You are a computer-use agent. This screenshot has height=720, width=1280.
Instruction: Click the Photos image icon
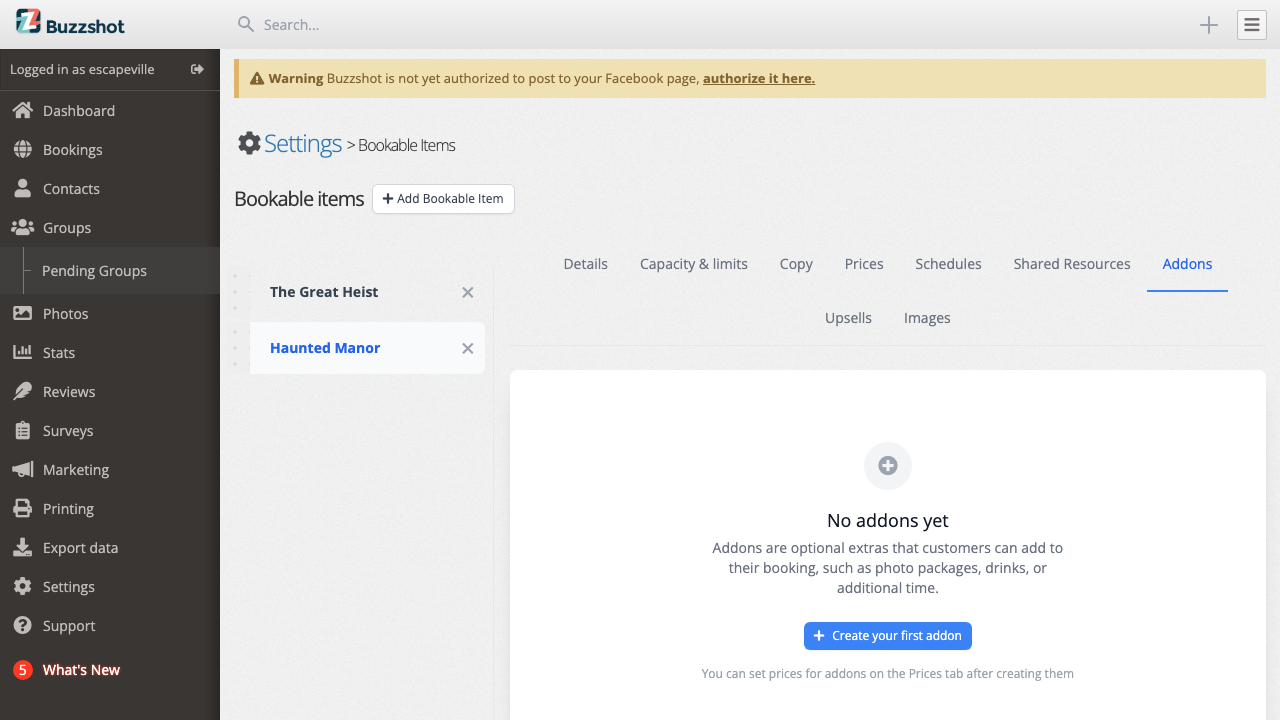pos(22,313)
